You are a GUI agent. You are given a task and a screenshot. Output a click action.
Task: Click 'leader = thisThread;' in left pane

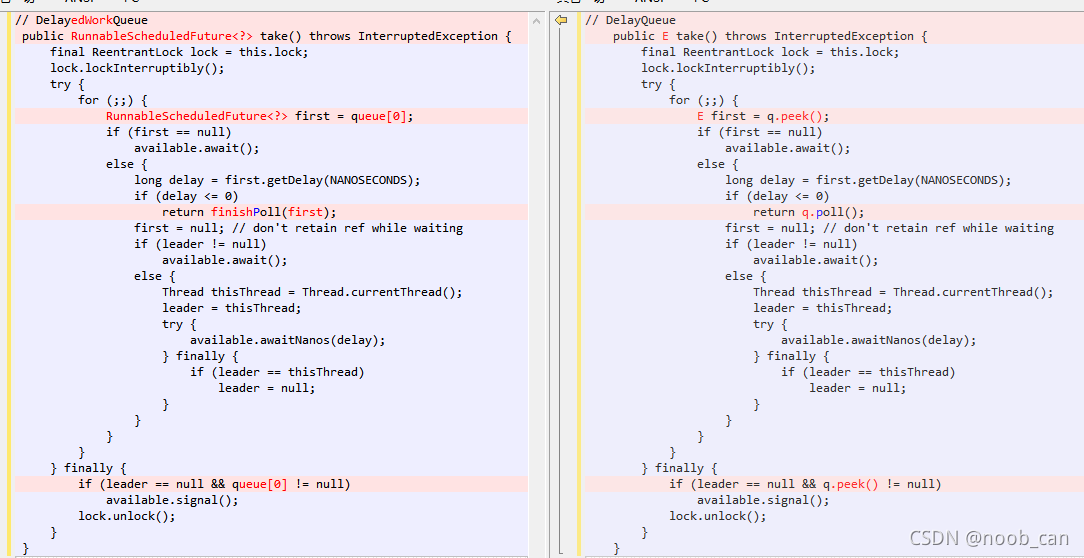point(232,308)
